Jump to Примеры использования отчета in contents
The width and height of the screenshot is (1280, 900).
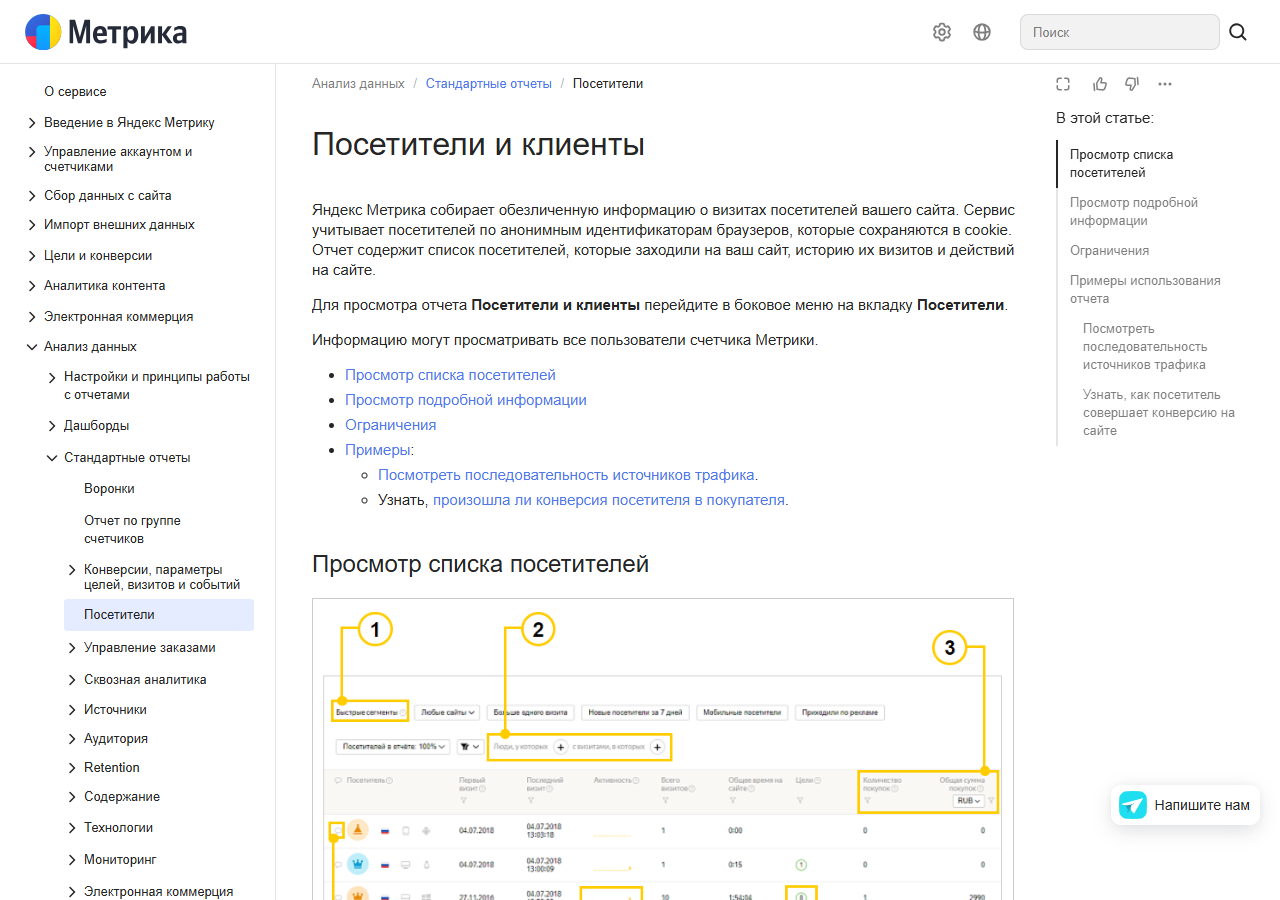point(1145,290)
